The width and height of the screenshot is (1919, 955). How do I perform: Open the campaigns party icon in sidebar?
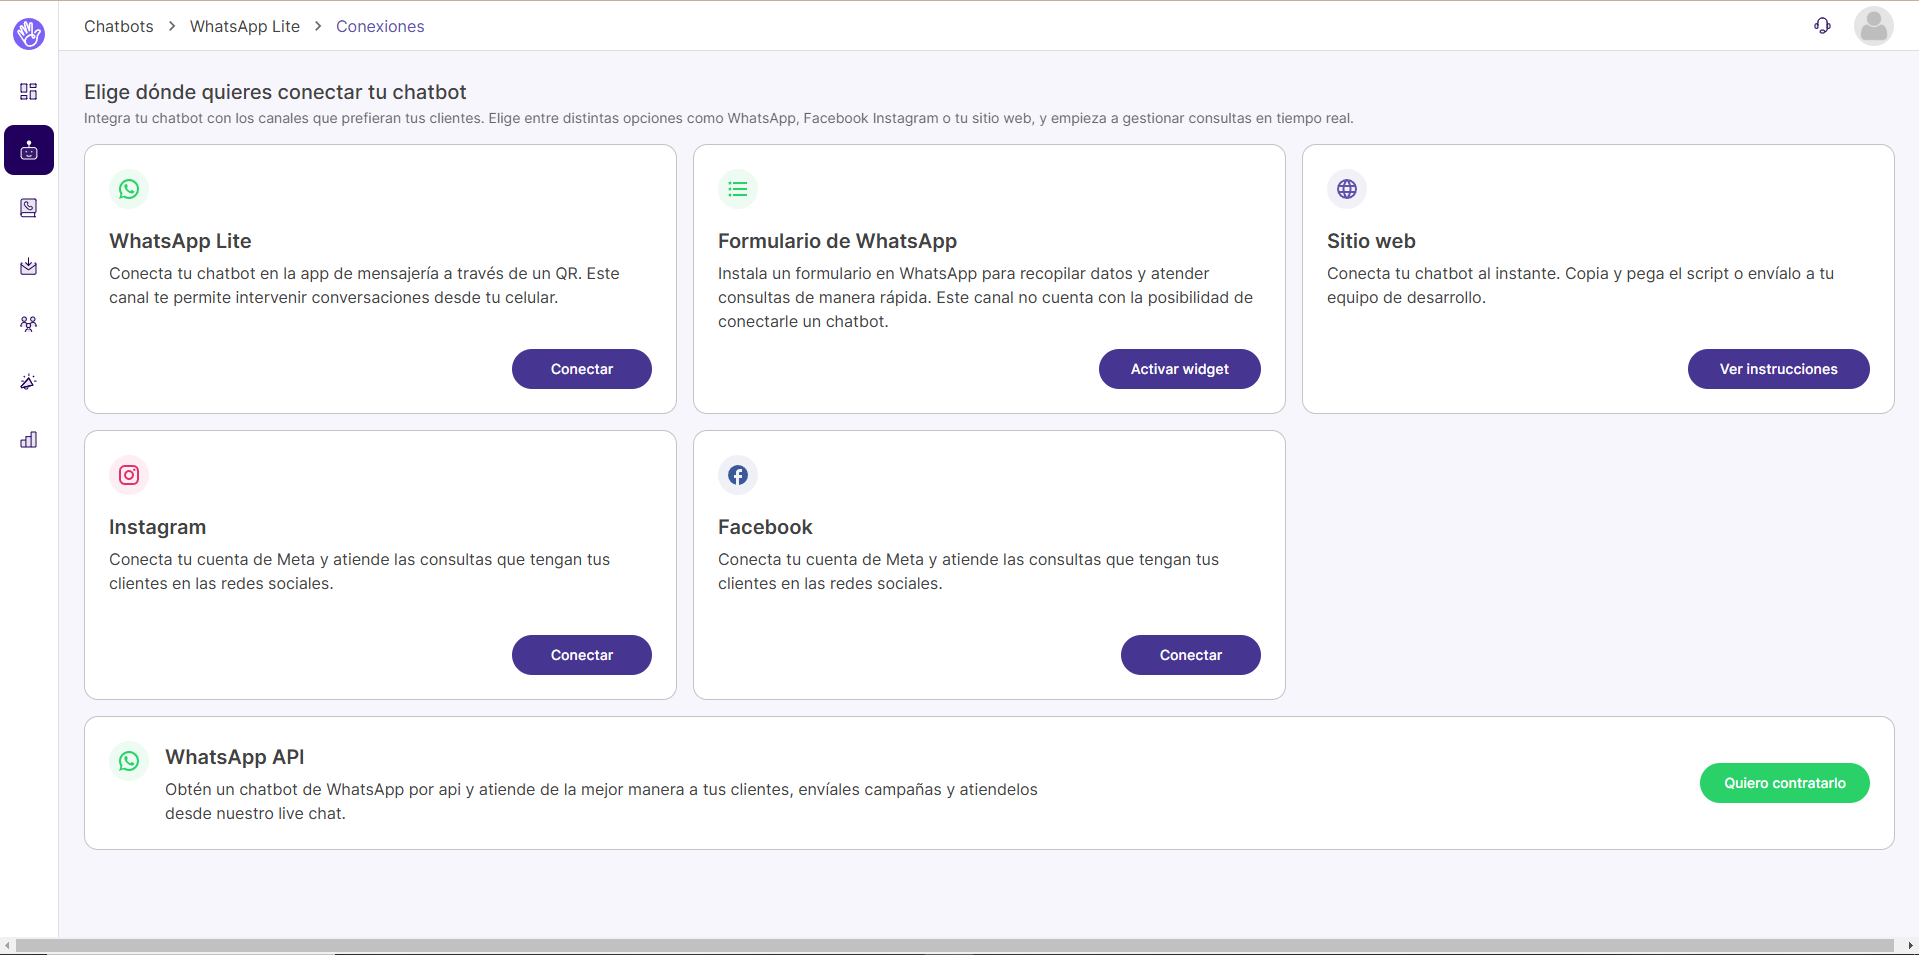29,382
